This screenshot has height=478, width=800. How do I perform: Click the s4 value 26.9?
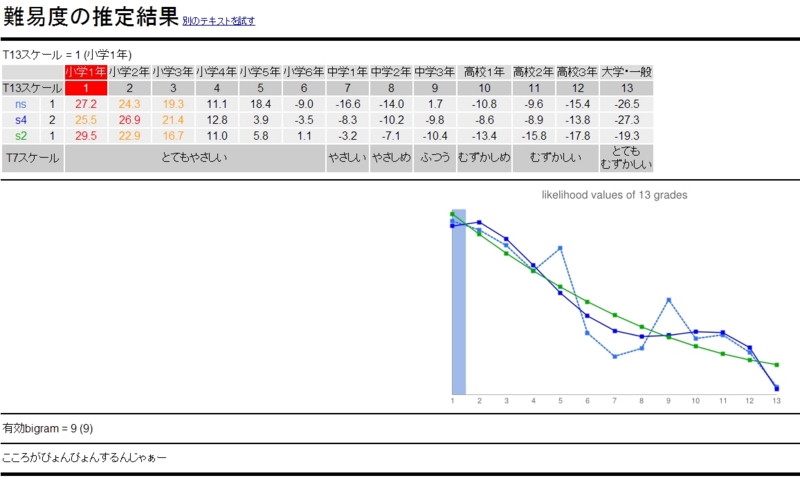(x=129, y=120)
